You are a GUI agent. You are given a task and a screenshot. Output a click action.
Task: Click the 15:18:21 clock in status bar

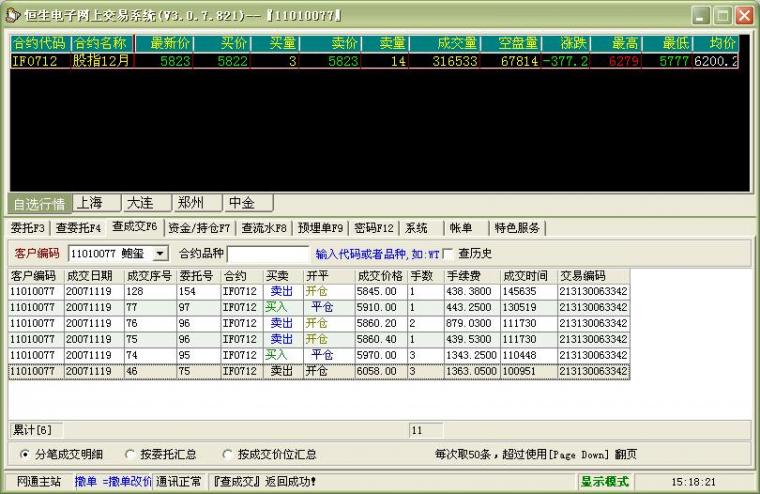[x=693, y=482]
